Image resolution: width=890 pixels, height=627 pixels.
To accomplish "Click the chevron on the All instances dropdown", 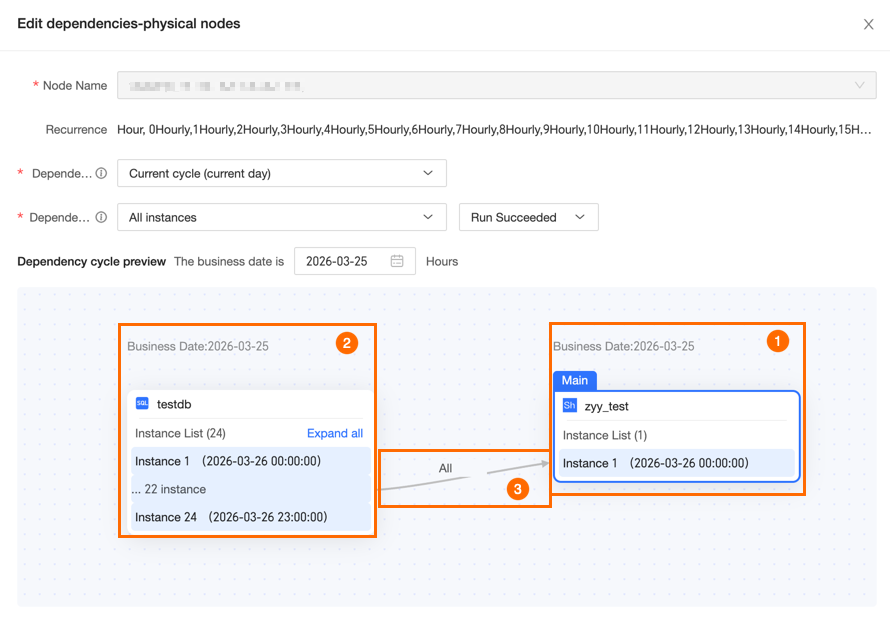I will (x=428, y=217).
